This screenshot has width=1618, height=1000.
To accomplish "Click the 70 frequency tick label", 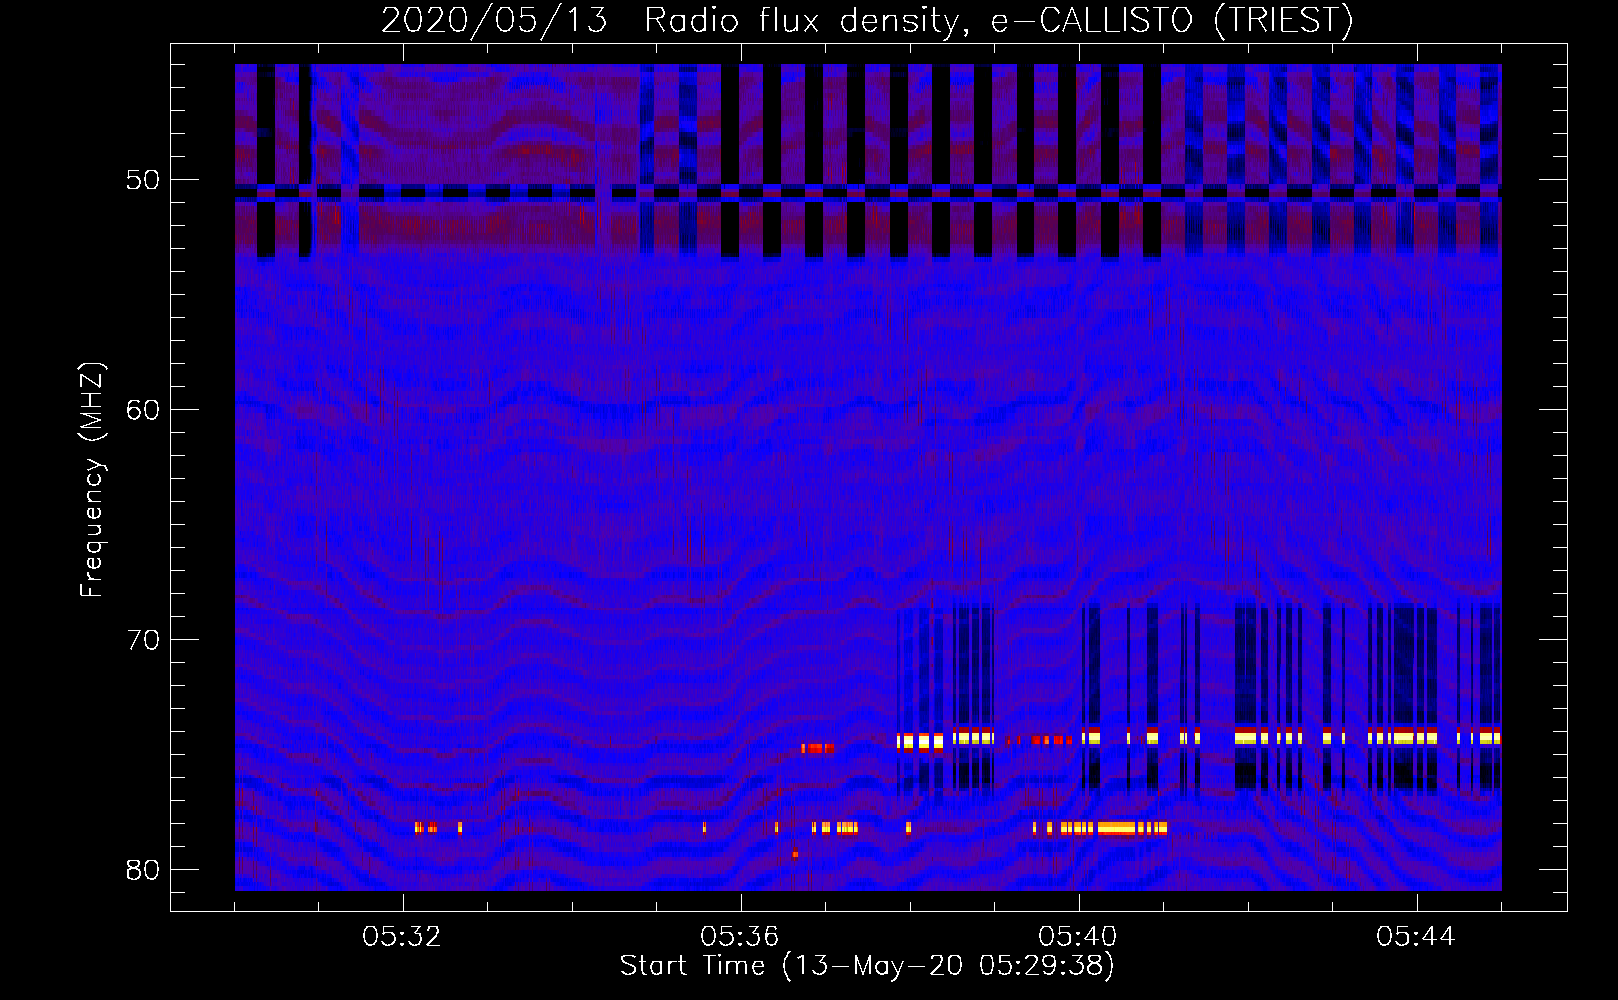I will pyautogui.click(x=143, y=640).
